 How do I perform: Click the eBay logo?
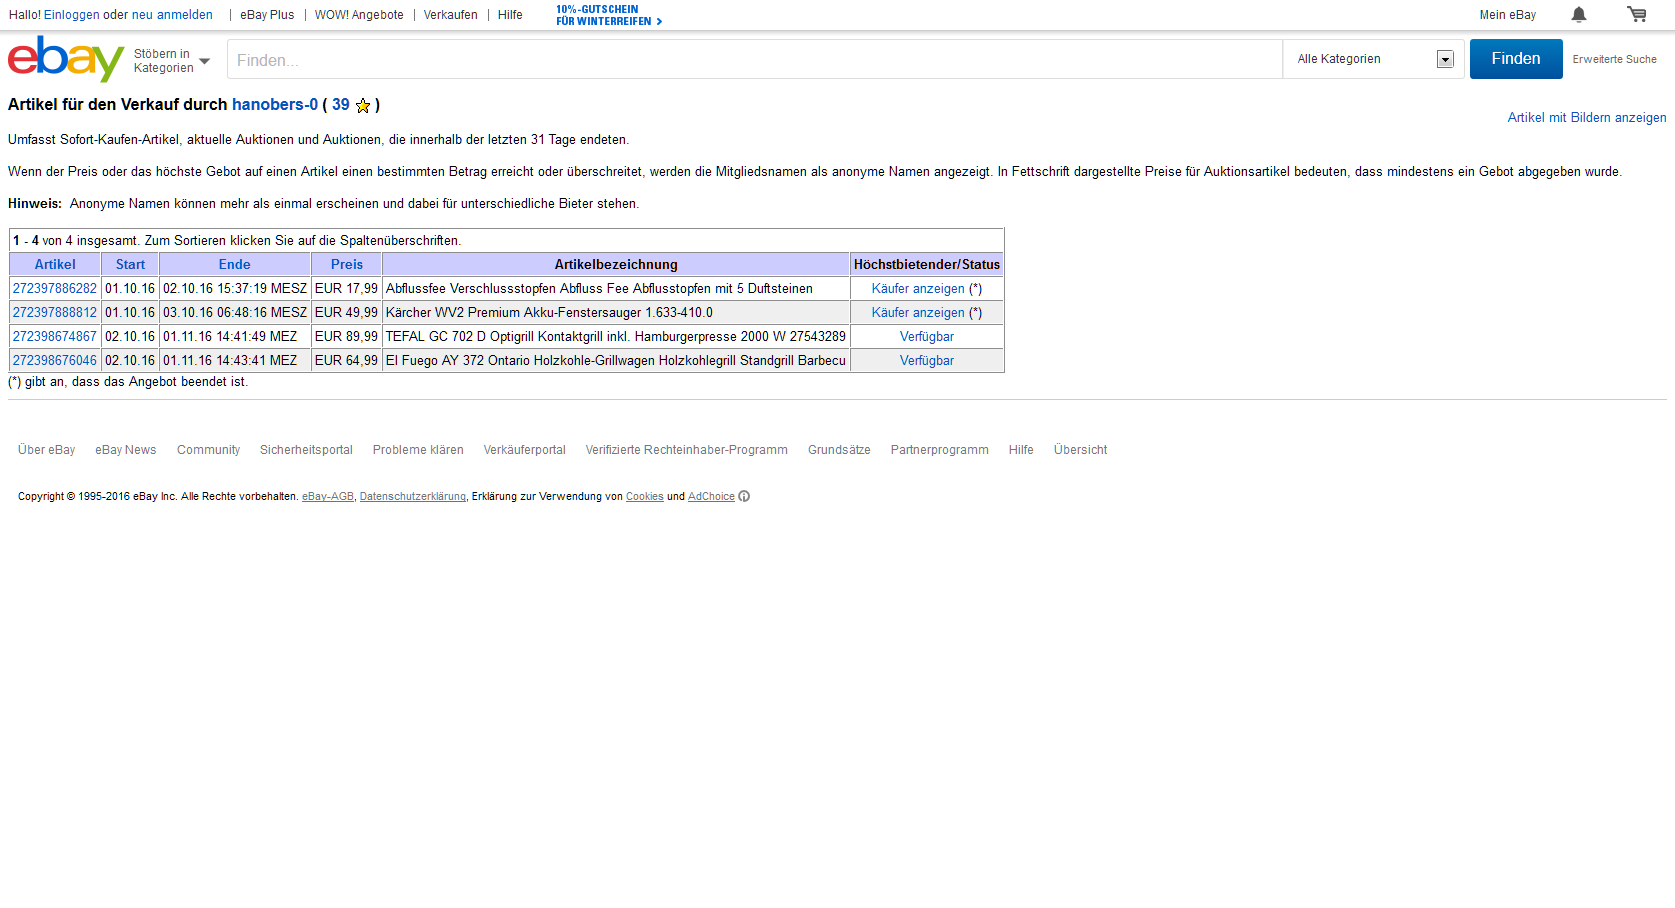(66, 59)
